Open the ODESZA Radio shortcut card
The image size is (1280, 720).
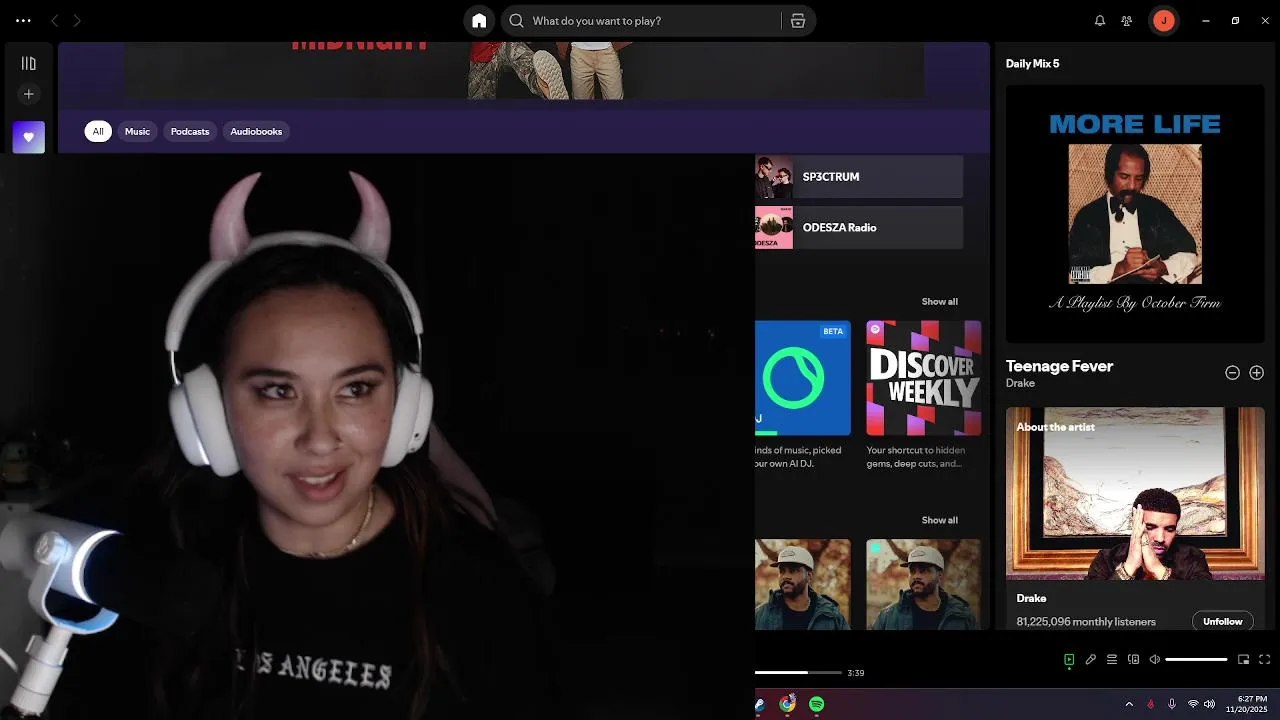tap(859, 228)
